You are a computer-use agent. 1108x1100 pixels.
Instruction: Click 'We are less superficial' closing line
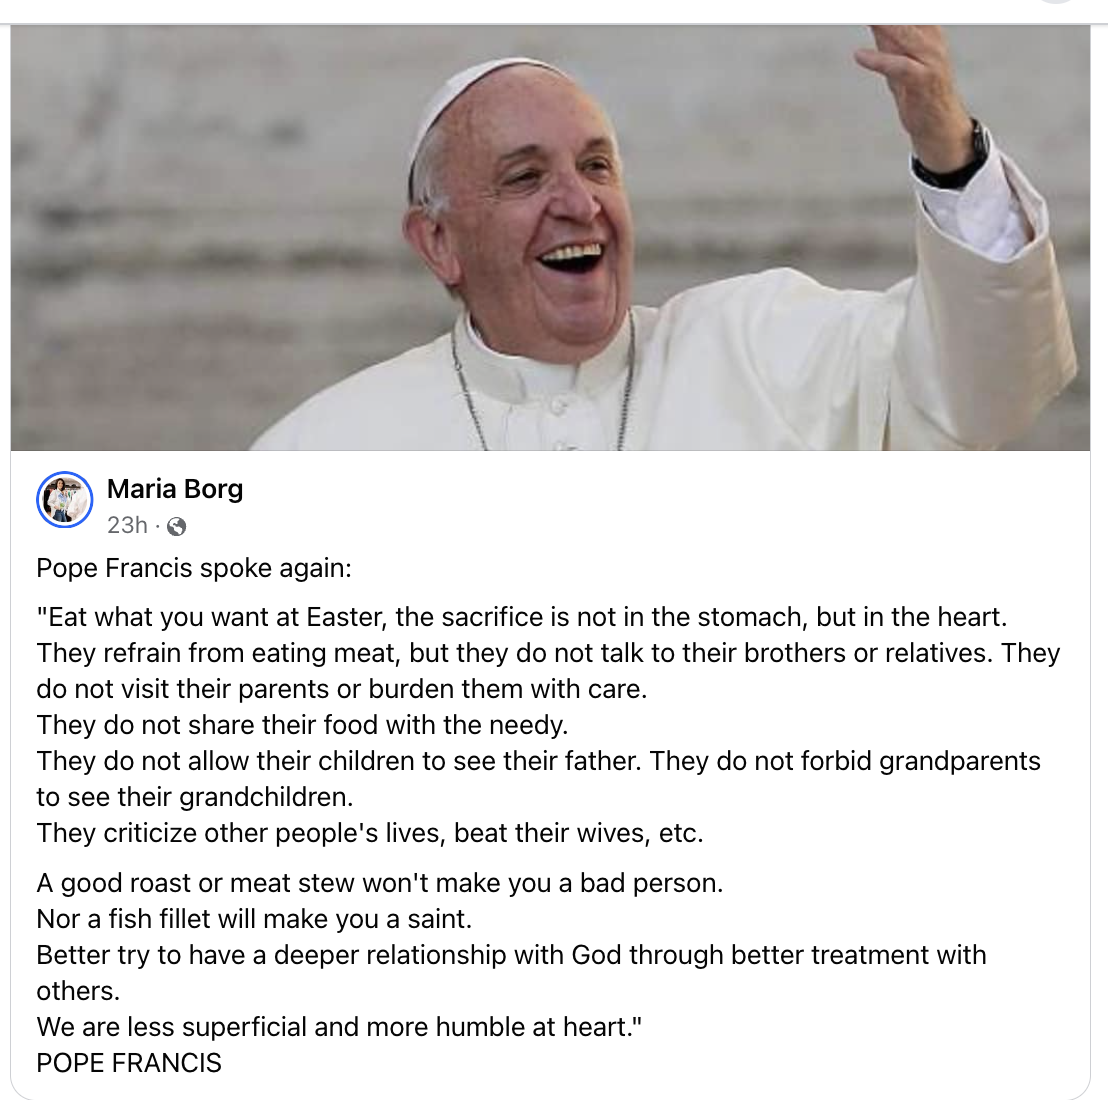tap(339, 1027)
